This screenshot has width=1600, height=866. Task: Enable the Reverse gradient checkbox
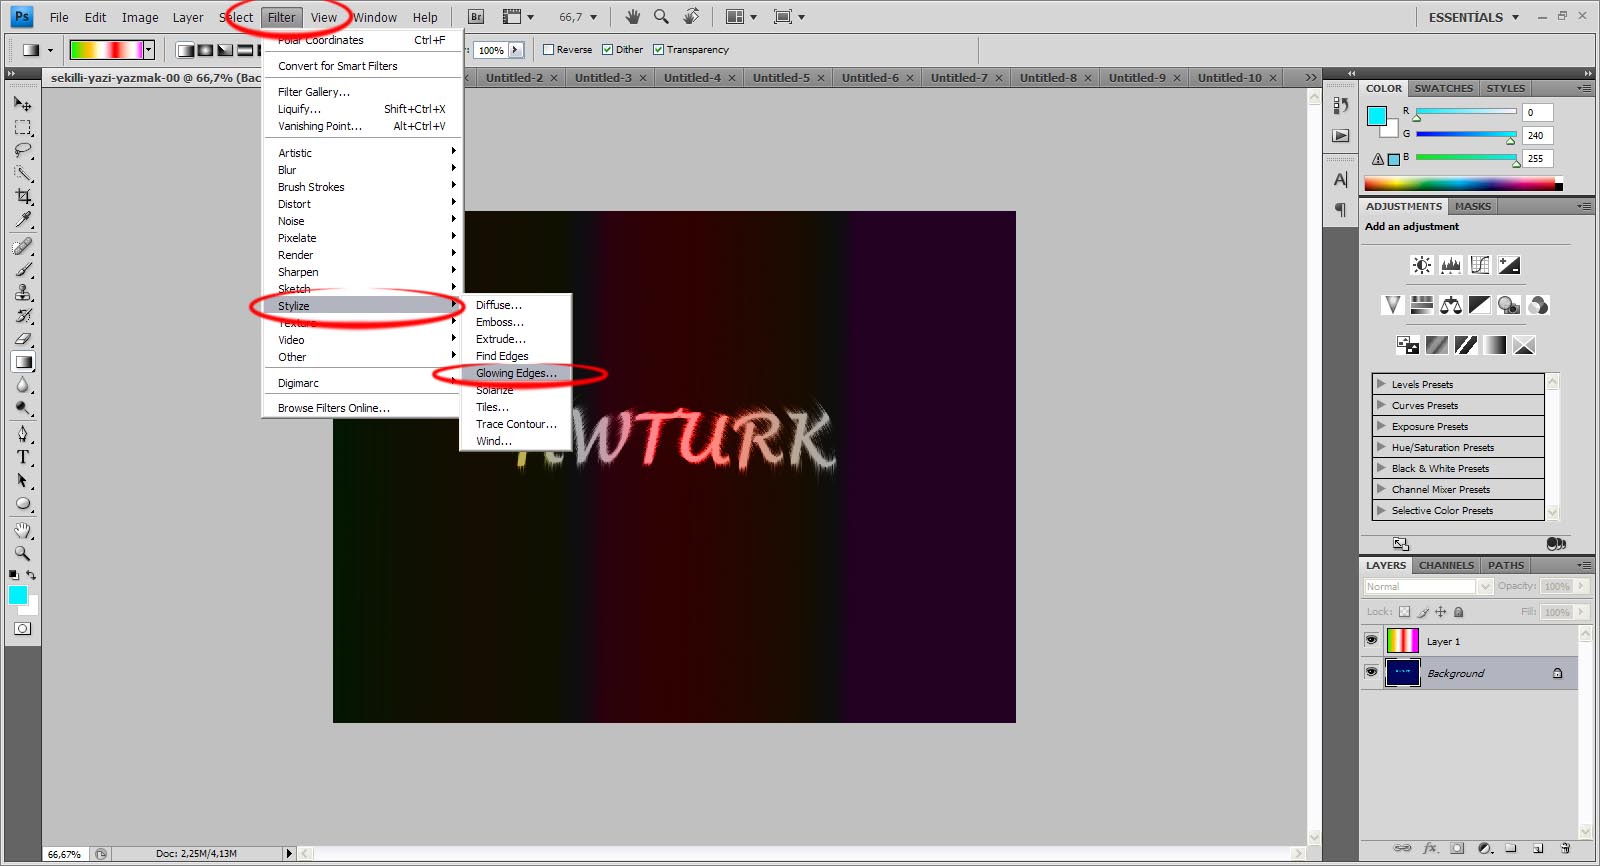(x=548, y=50)
